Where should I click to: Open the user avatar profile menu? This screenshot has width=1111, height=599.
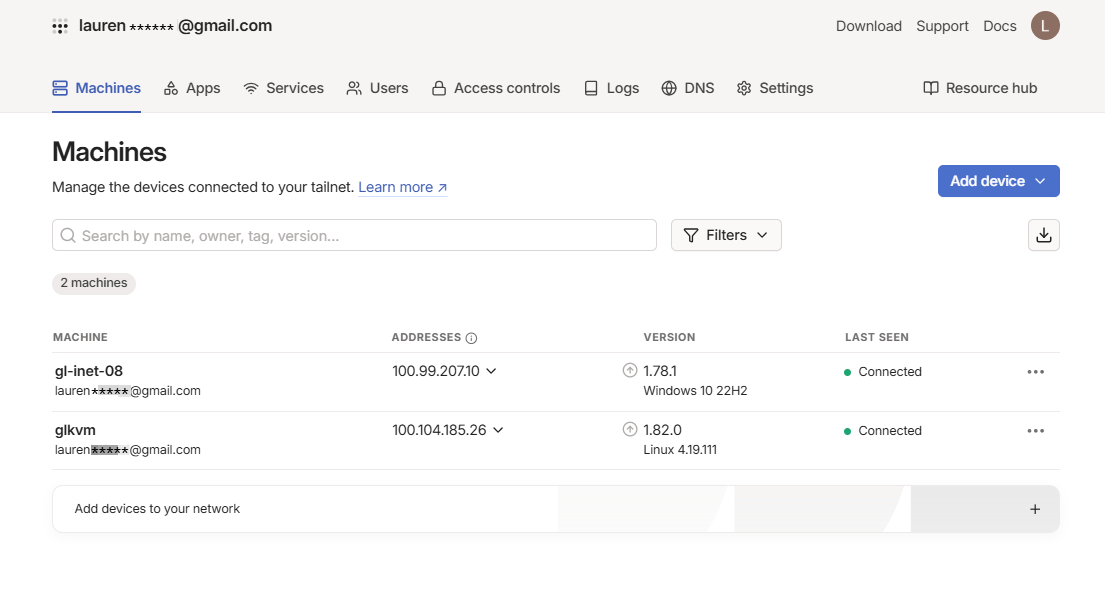(x=1045, y=26)
